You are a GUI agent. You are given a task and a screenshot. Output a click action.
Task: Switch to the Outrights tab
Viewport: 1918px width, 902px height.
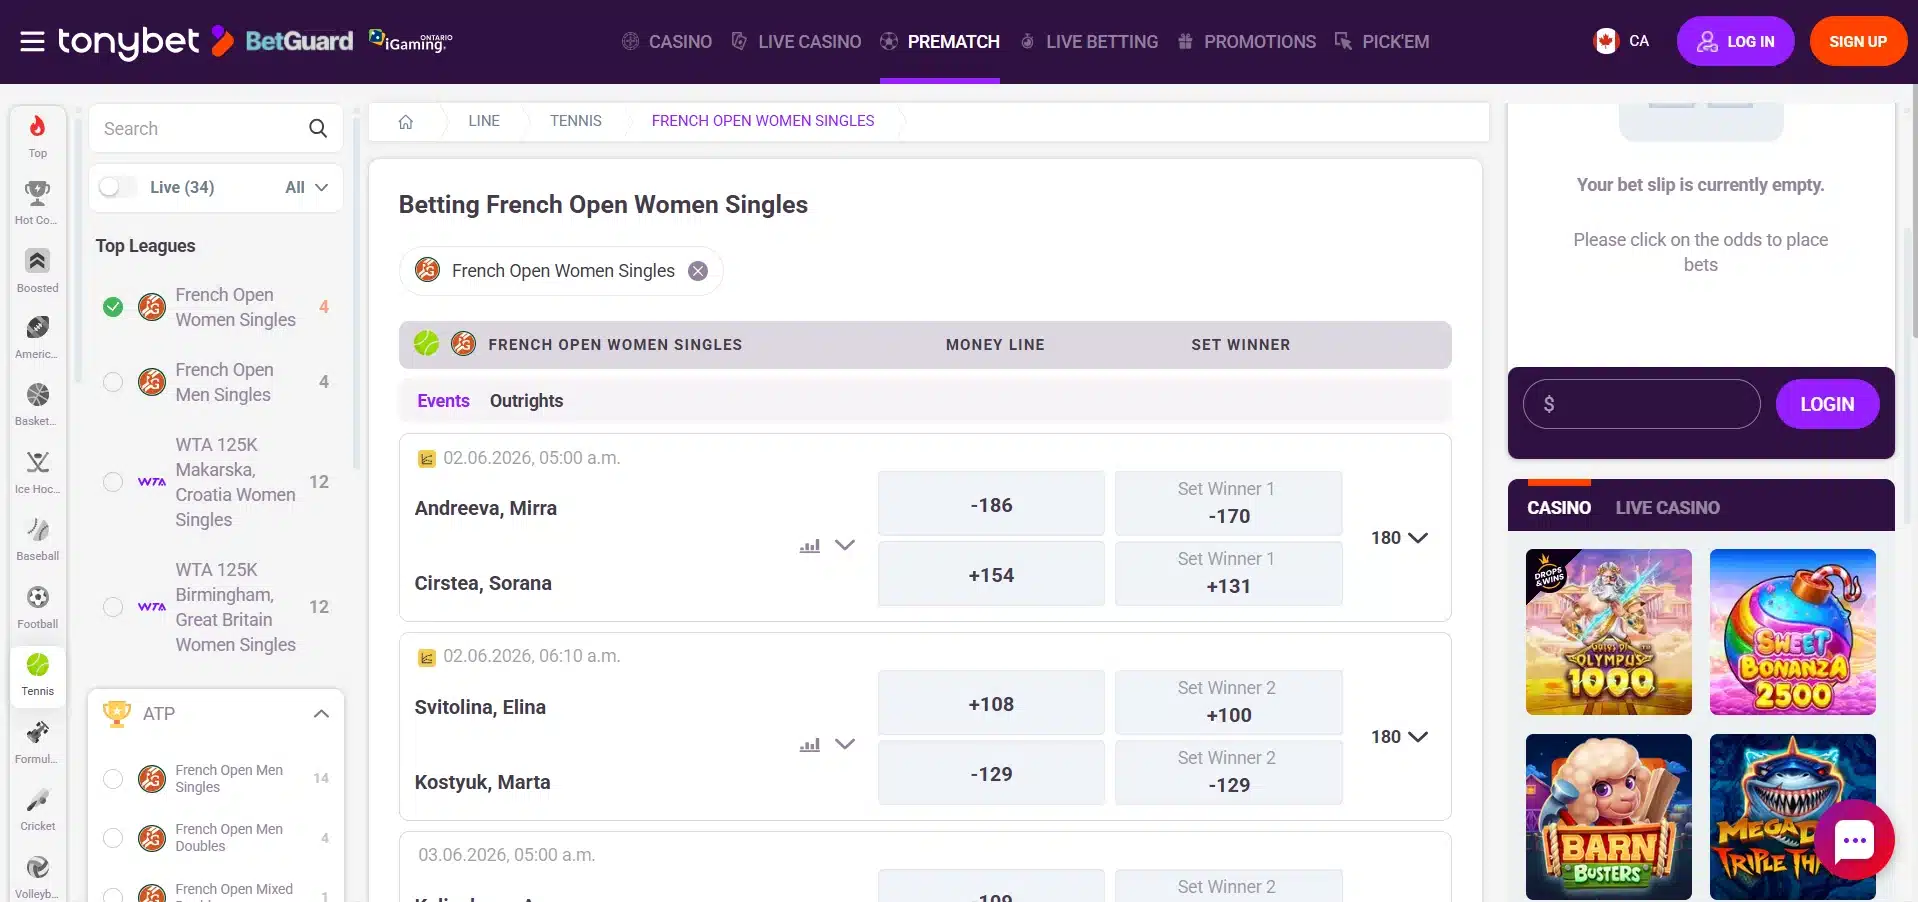[x=526, y=401]
